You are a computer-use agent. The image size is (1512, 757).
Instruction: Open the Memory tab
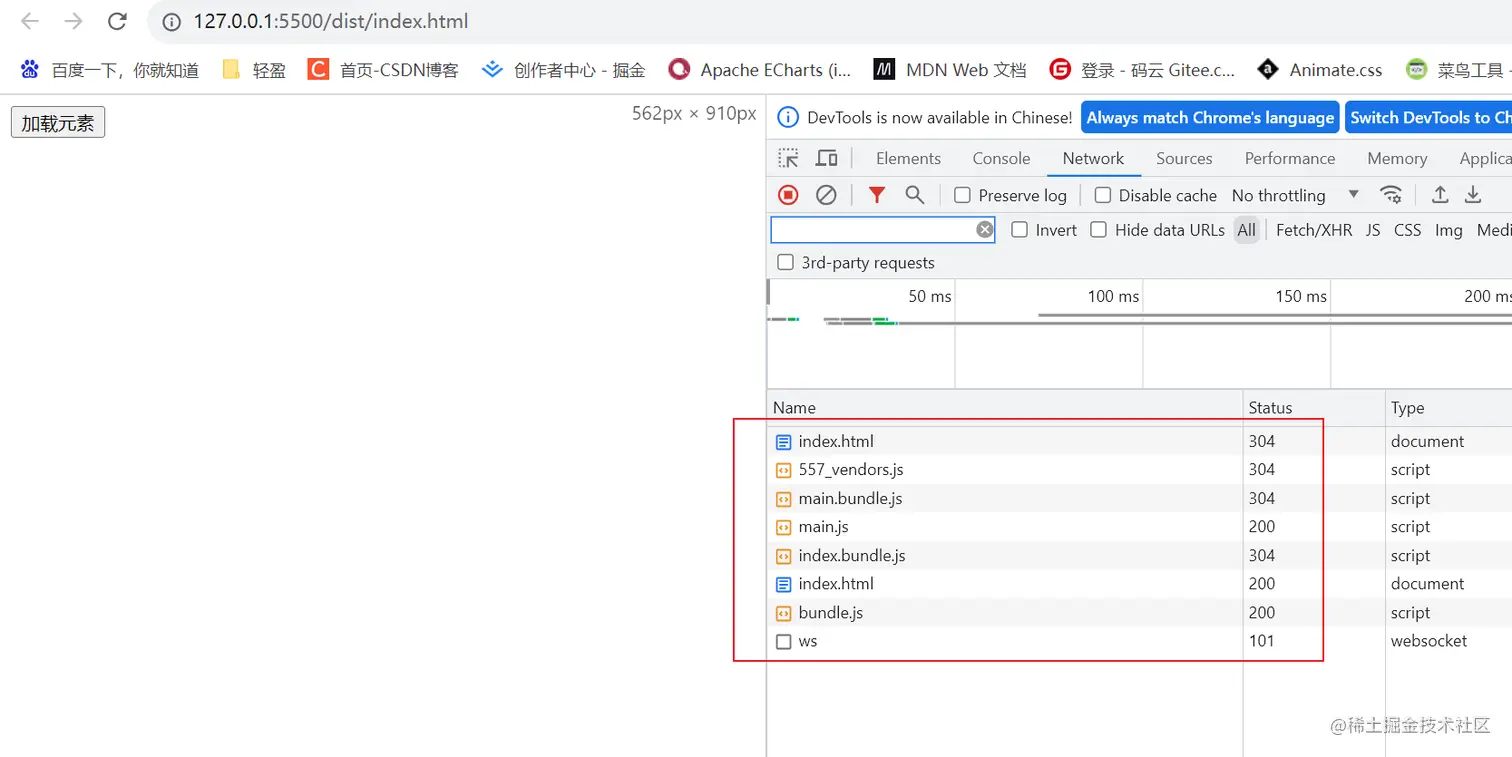coord(1397,158)
